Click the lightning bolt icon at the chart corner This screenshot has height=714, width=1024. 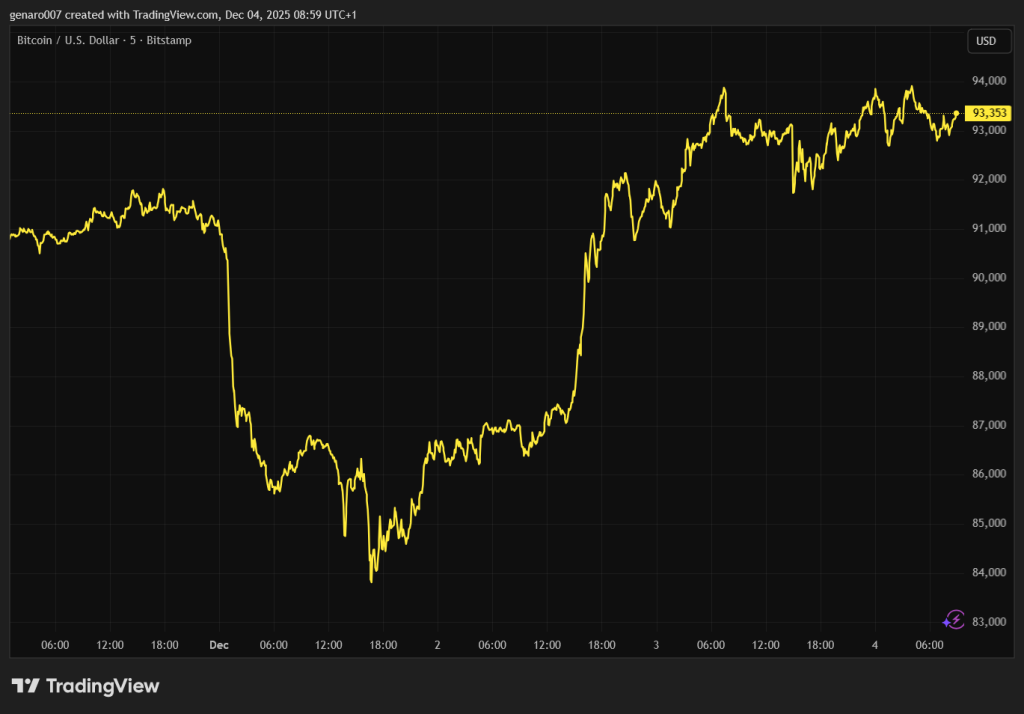coord(954,620)
